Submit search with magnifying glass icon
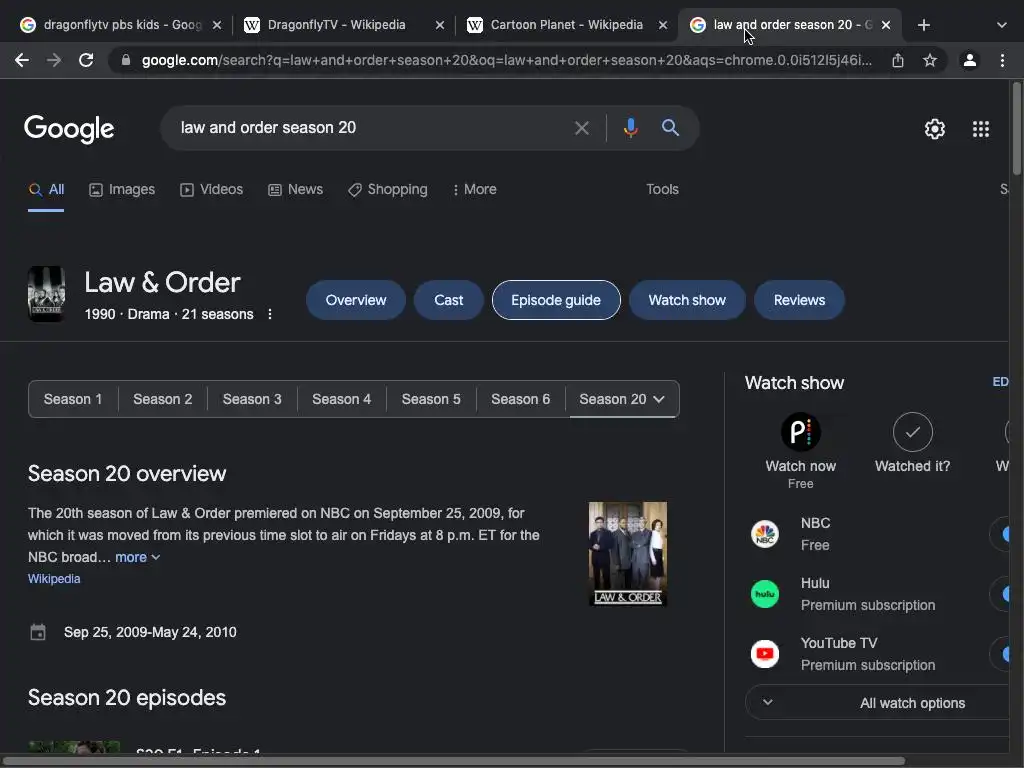This screenshot has width=1024, height=768. 670,127
